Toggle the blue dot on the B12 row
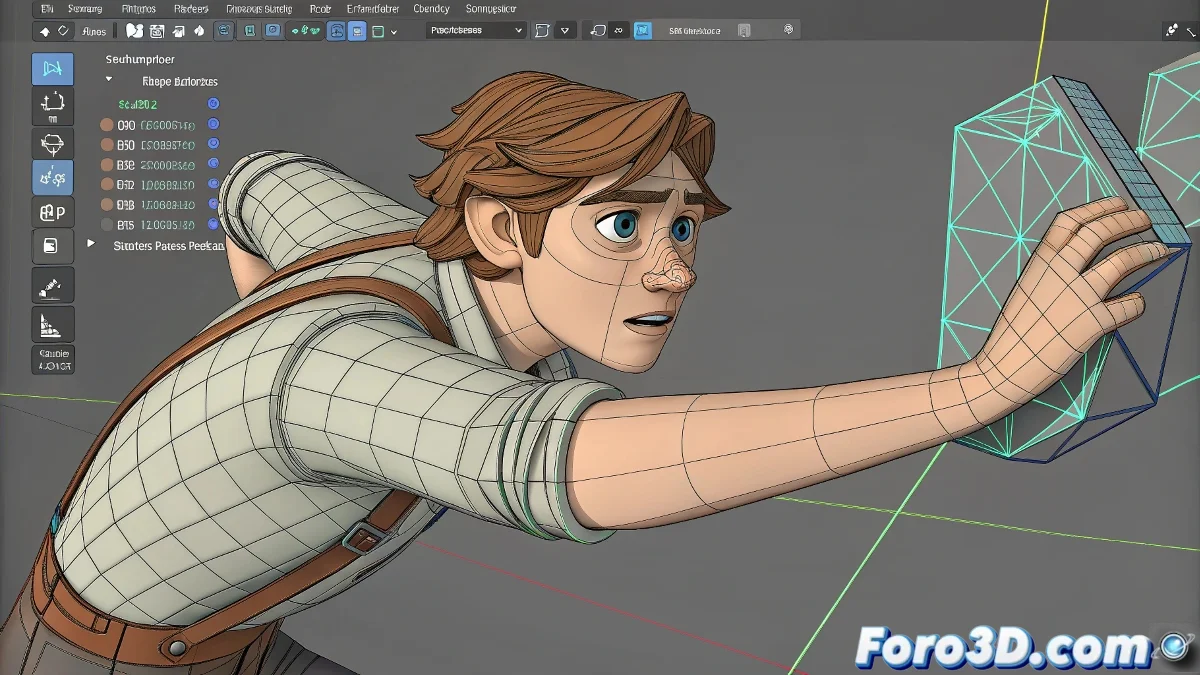Viewport: 1200px width, 675px height. pyautogui.click(x=213, y=184)
